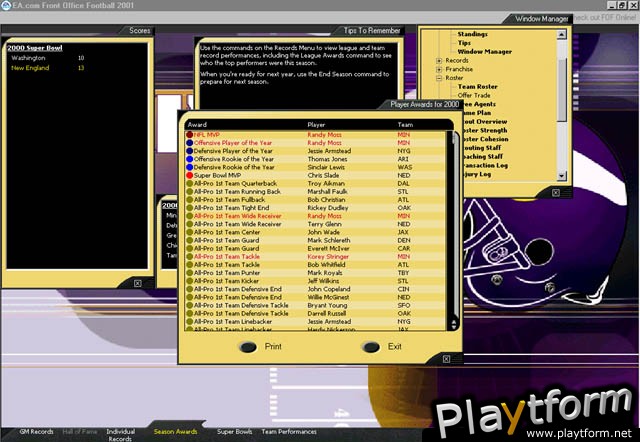Select the Season Awards tab

[x=176, y=431]
